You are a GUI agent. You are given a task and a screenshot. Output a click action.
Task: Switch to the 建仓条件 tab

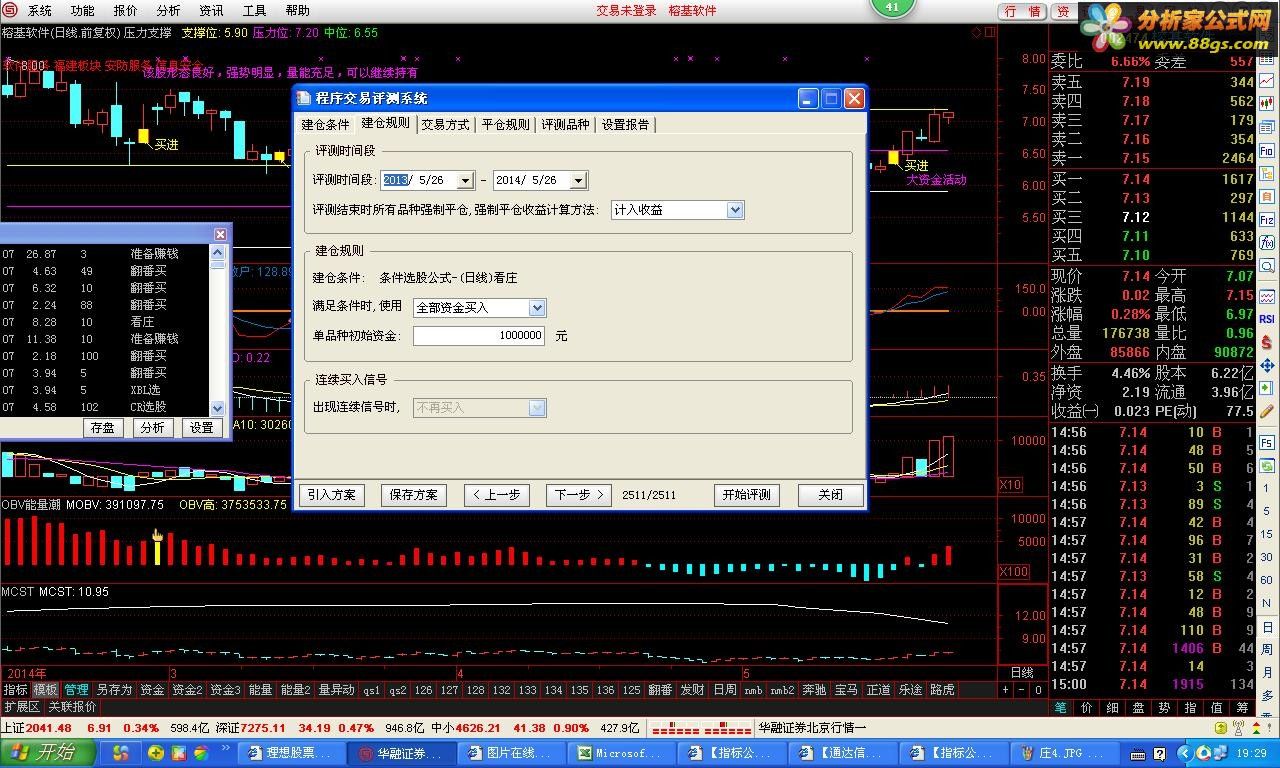pos(326,125)
